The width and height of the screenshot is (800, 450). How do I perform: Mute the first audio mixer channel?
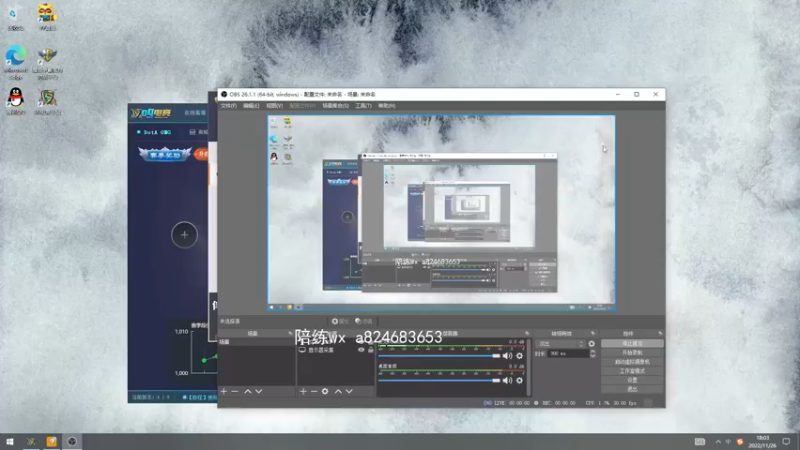(507, 356)
